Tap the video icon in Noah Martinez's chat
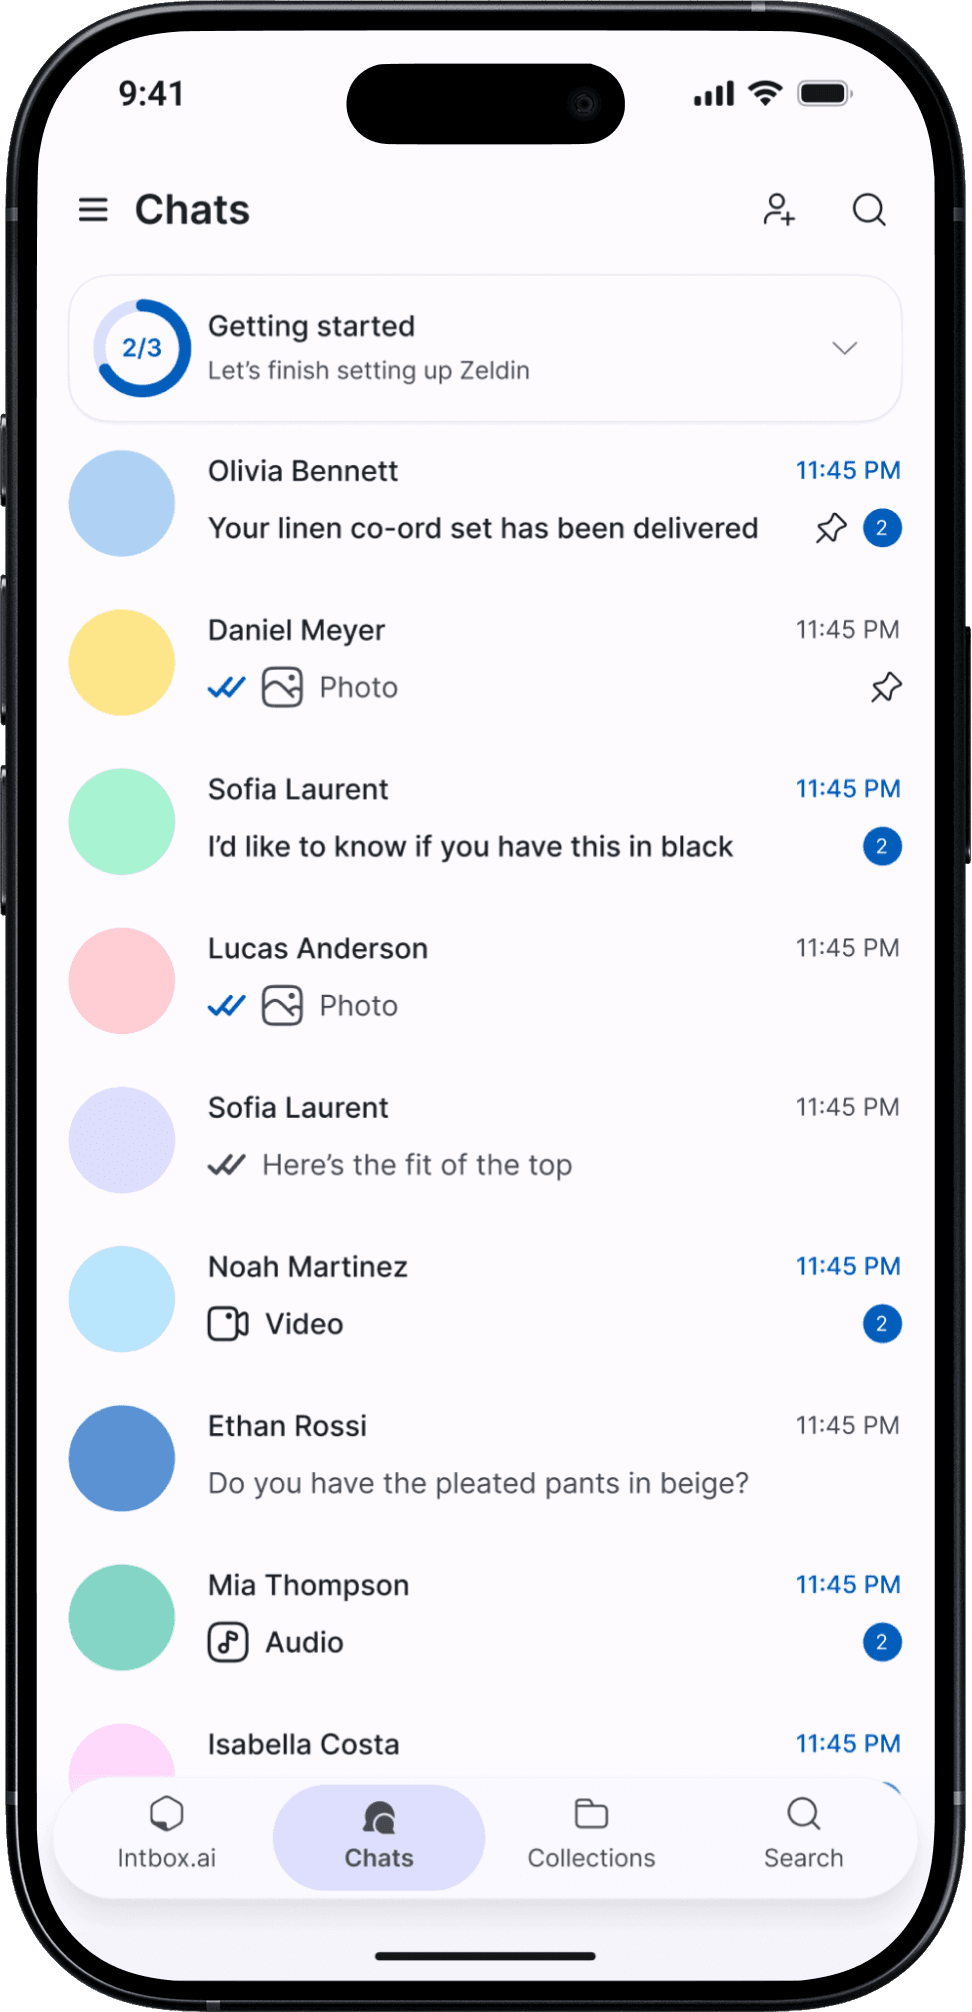This screenshot has width=972, height=2012. (x=228, y=1324)
